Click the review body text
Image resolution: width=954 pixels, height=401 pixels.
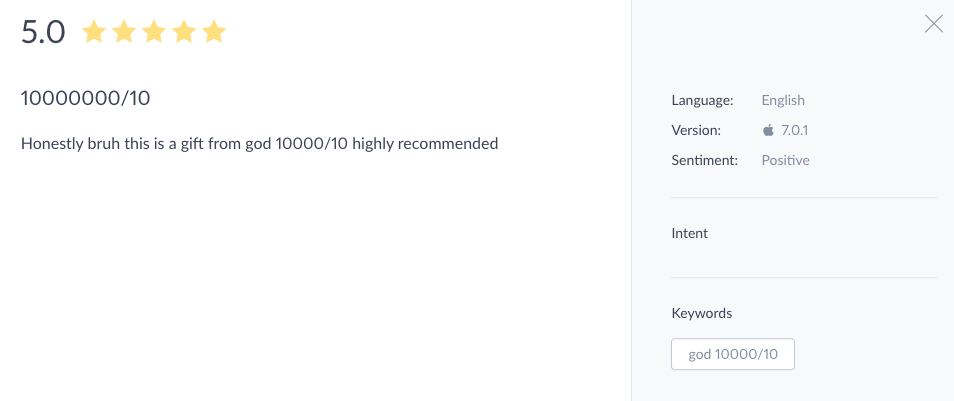[x=259, y=144]
